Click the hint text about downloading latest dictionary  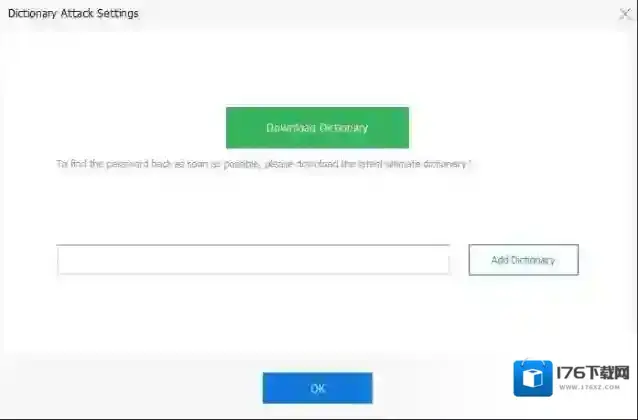point(264,164)
